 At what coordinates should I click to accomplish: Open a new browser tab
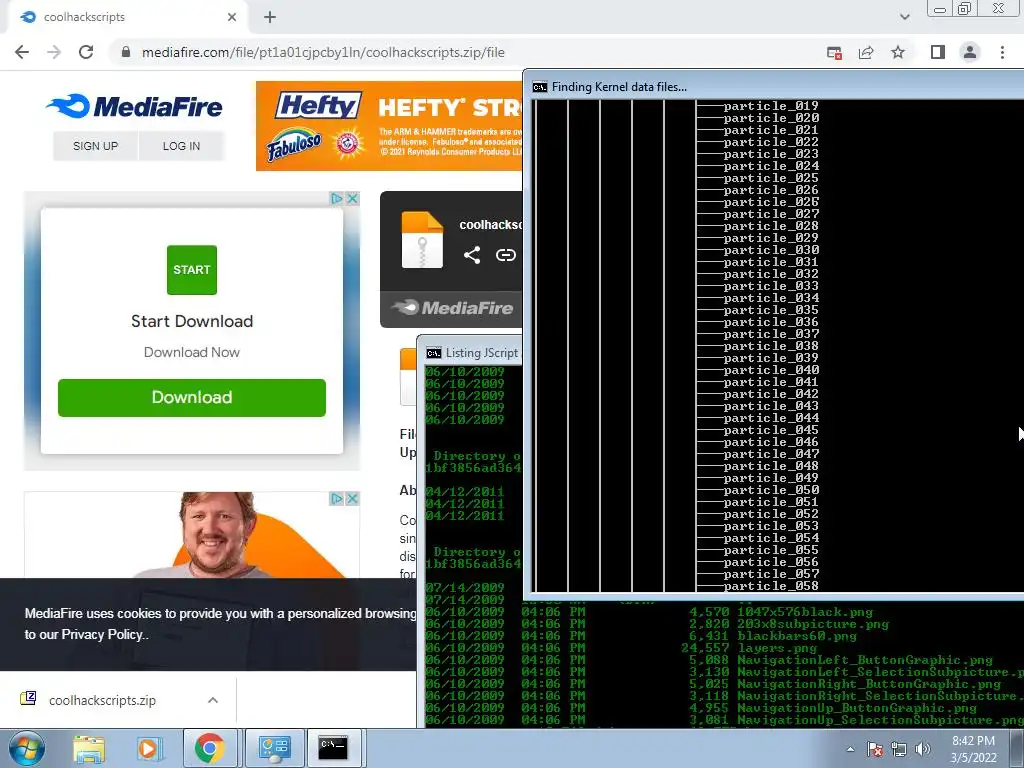(270, 17)
